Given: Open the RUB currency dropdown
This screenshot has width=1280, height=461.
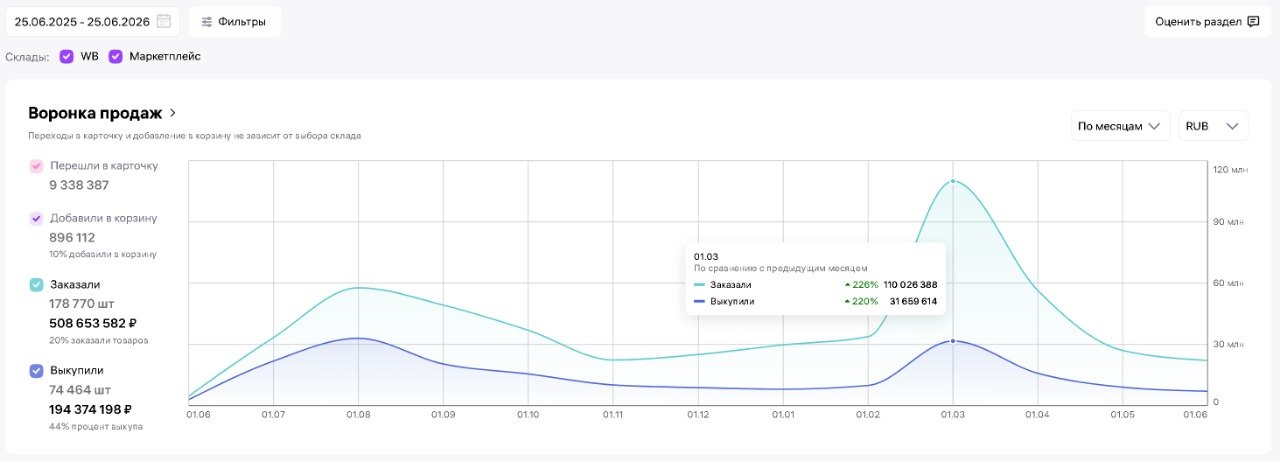Looking at the screenshot, I should tap(1213, 126).
